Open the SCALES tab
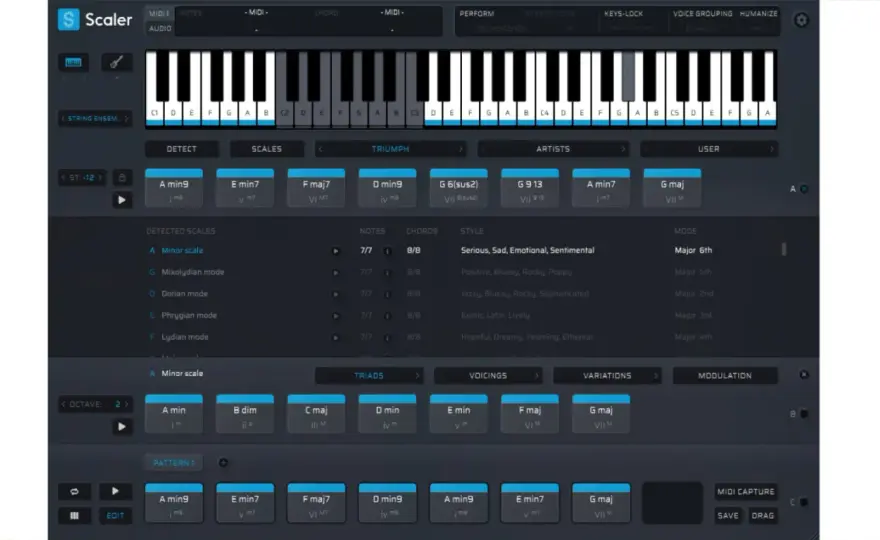The height and width of the screenshot is (540, 880). [267, 149]
